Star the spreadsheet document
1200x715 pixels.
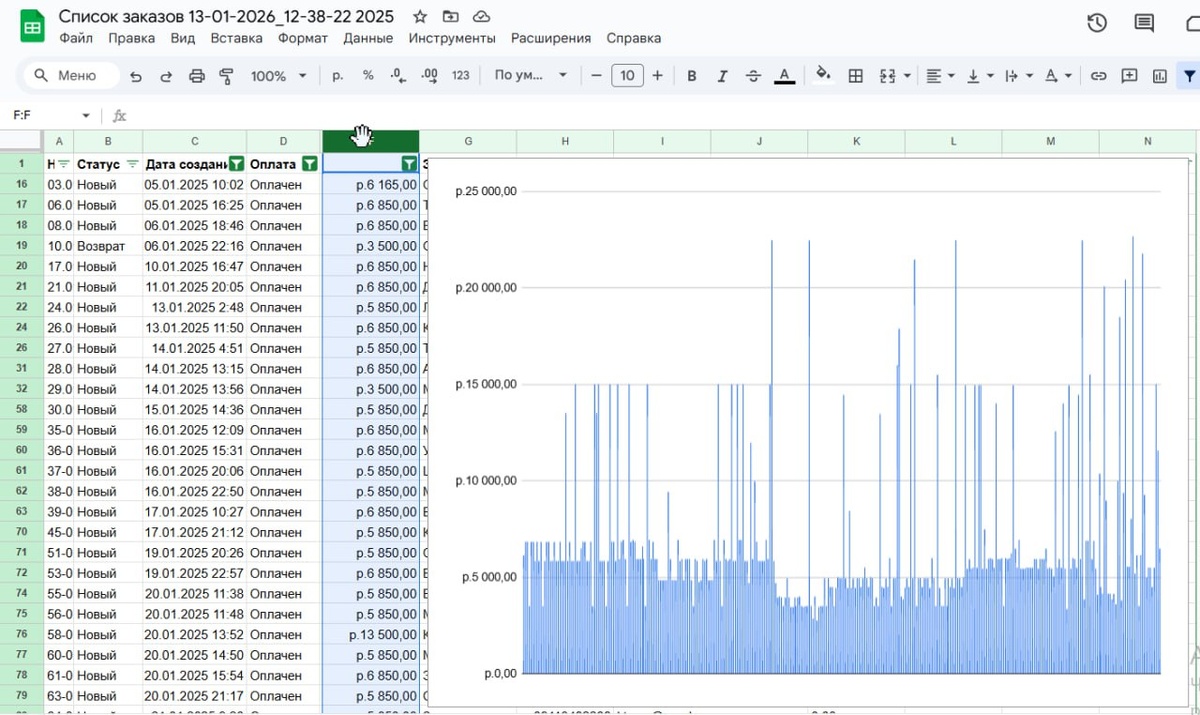click(x=420, y=17)
